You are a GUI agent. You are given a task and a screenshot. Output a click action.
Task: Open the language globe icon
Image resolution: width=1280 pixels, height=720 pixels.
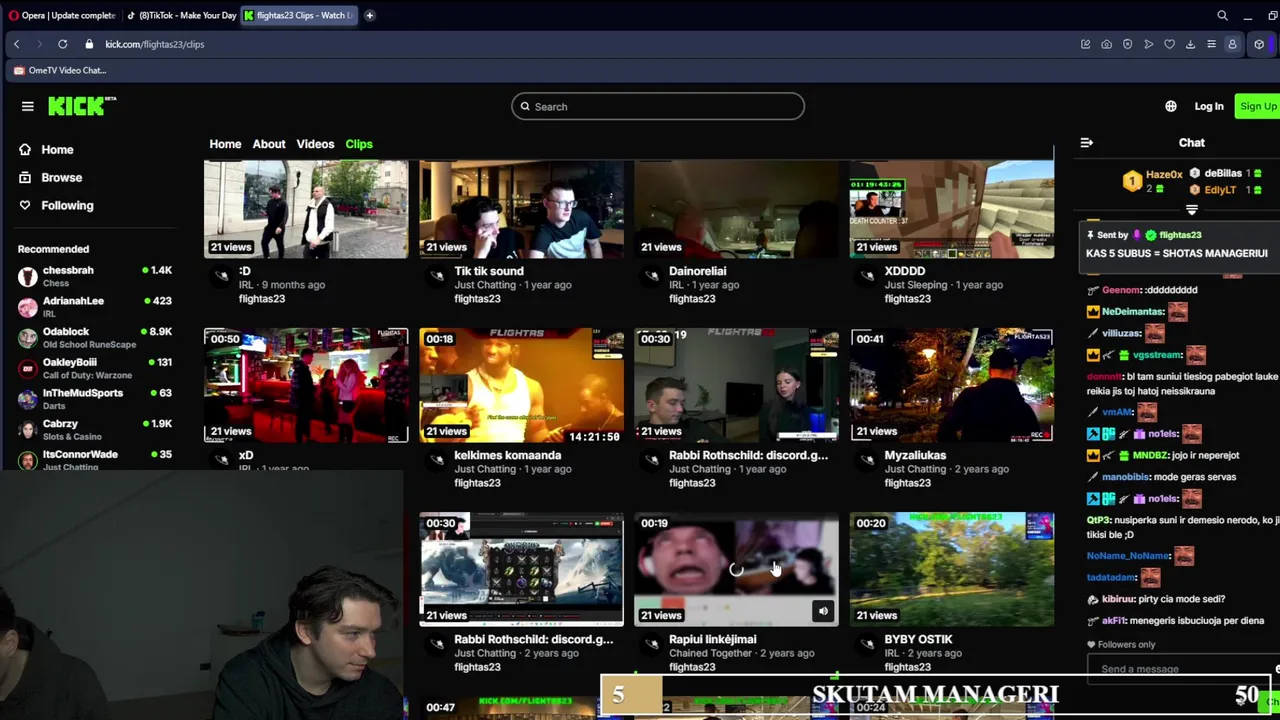click(x=1171, y=106)
